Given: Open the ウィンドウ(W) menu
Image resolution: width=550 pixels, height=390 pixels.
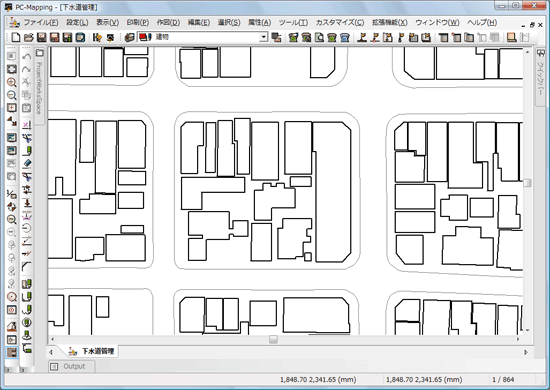Looking at the screenshot, I should coord(437,22).
